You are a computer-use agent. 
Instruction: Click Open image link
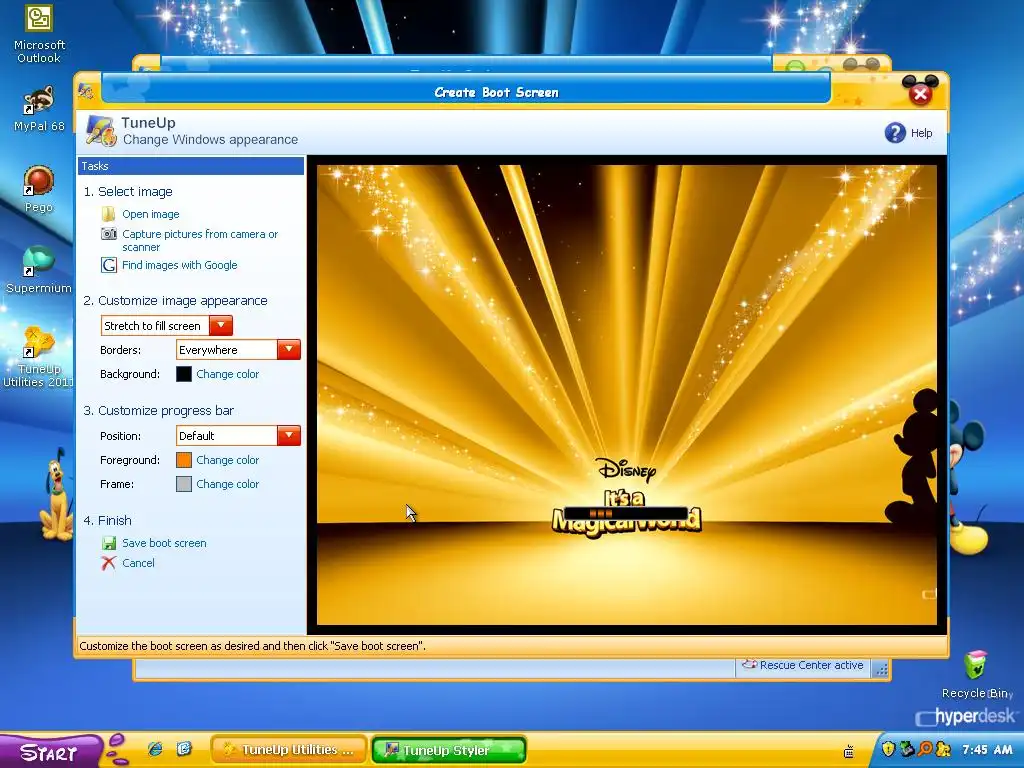[x=150, y=214]
